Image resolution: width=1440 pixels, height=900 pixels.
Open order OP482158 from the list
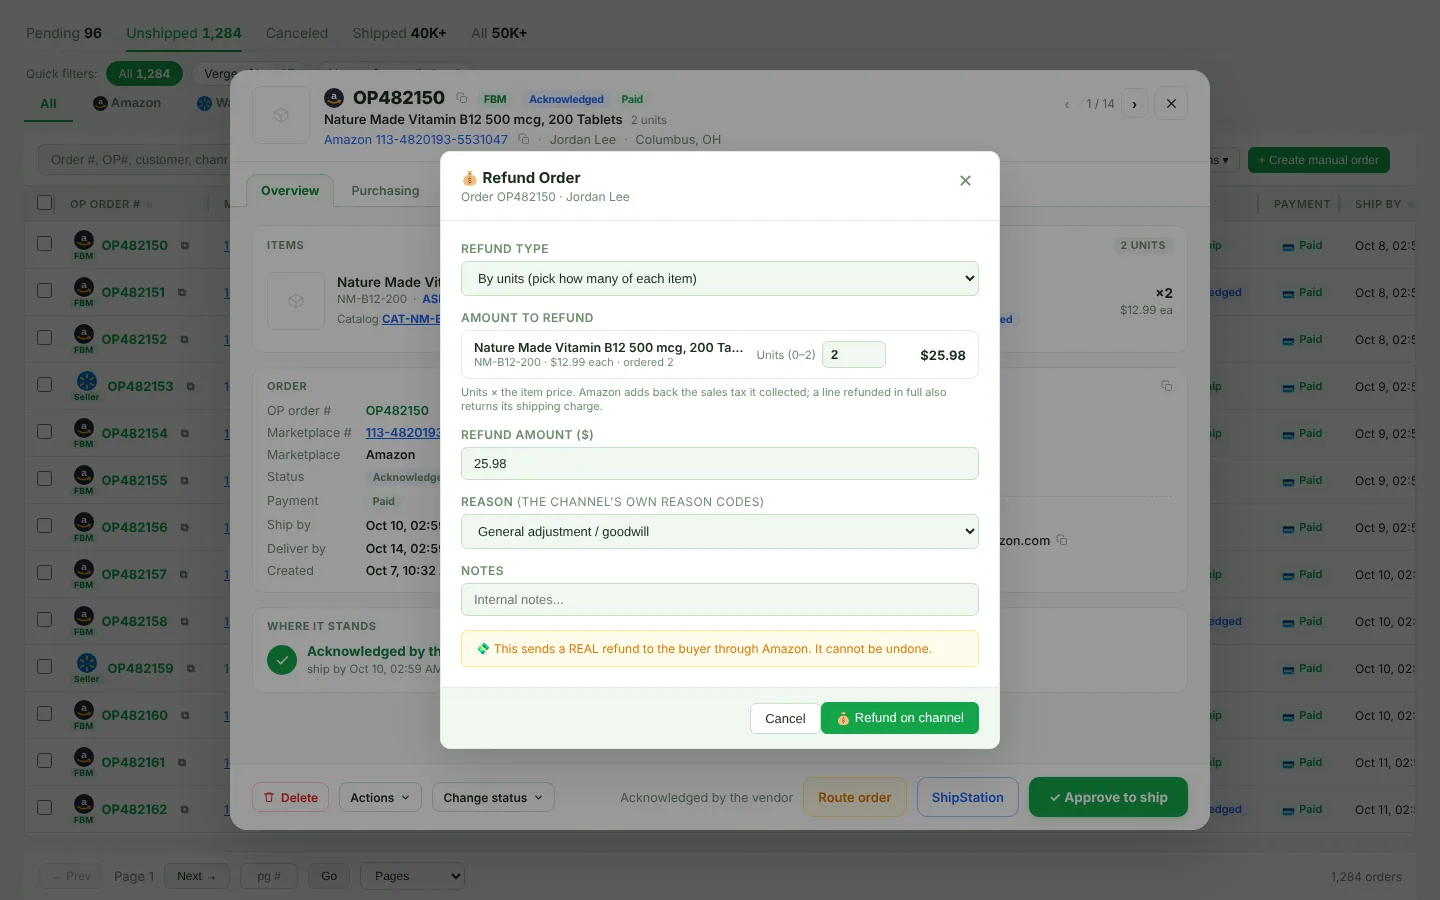[134, 621]
